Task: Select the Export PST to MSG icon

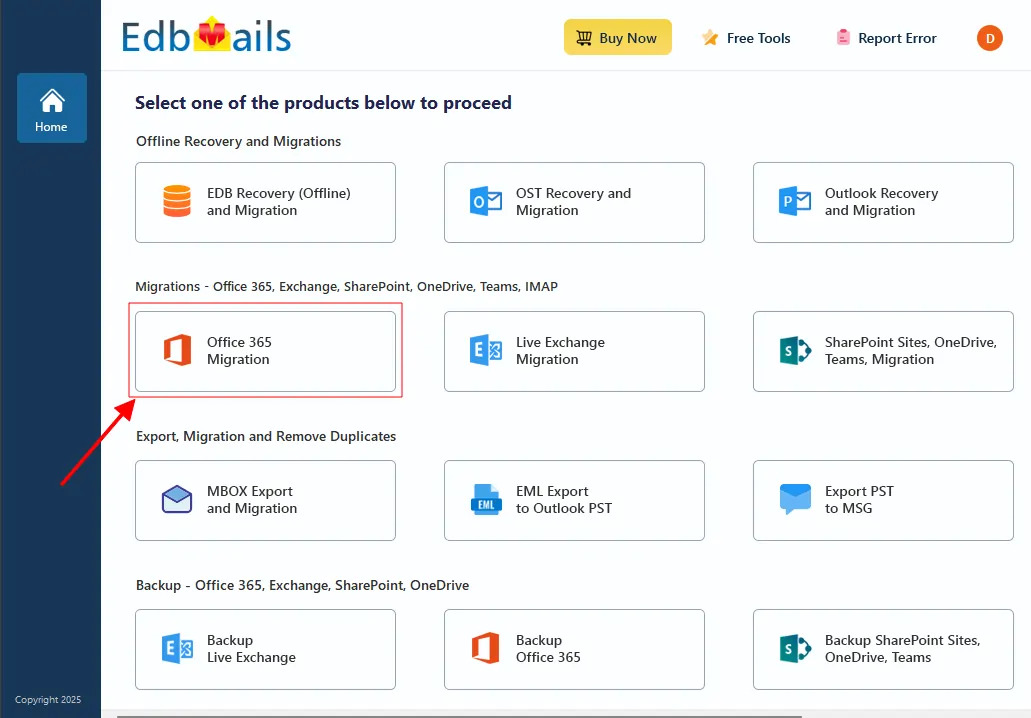Action: [x=794, y=500]
